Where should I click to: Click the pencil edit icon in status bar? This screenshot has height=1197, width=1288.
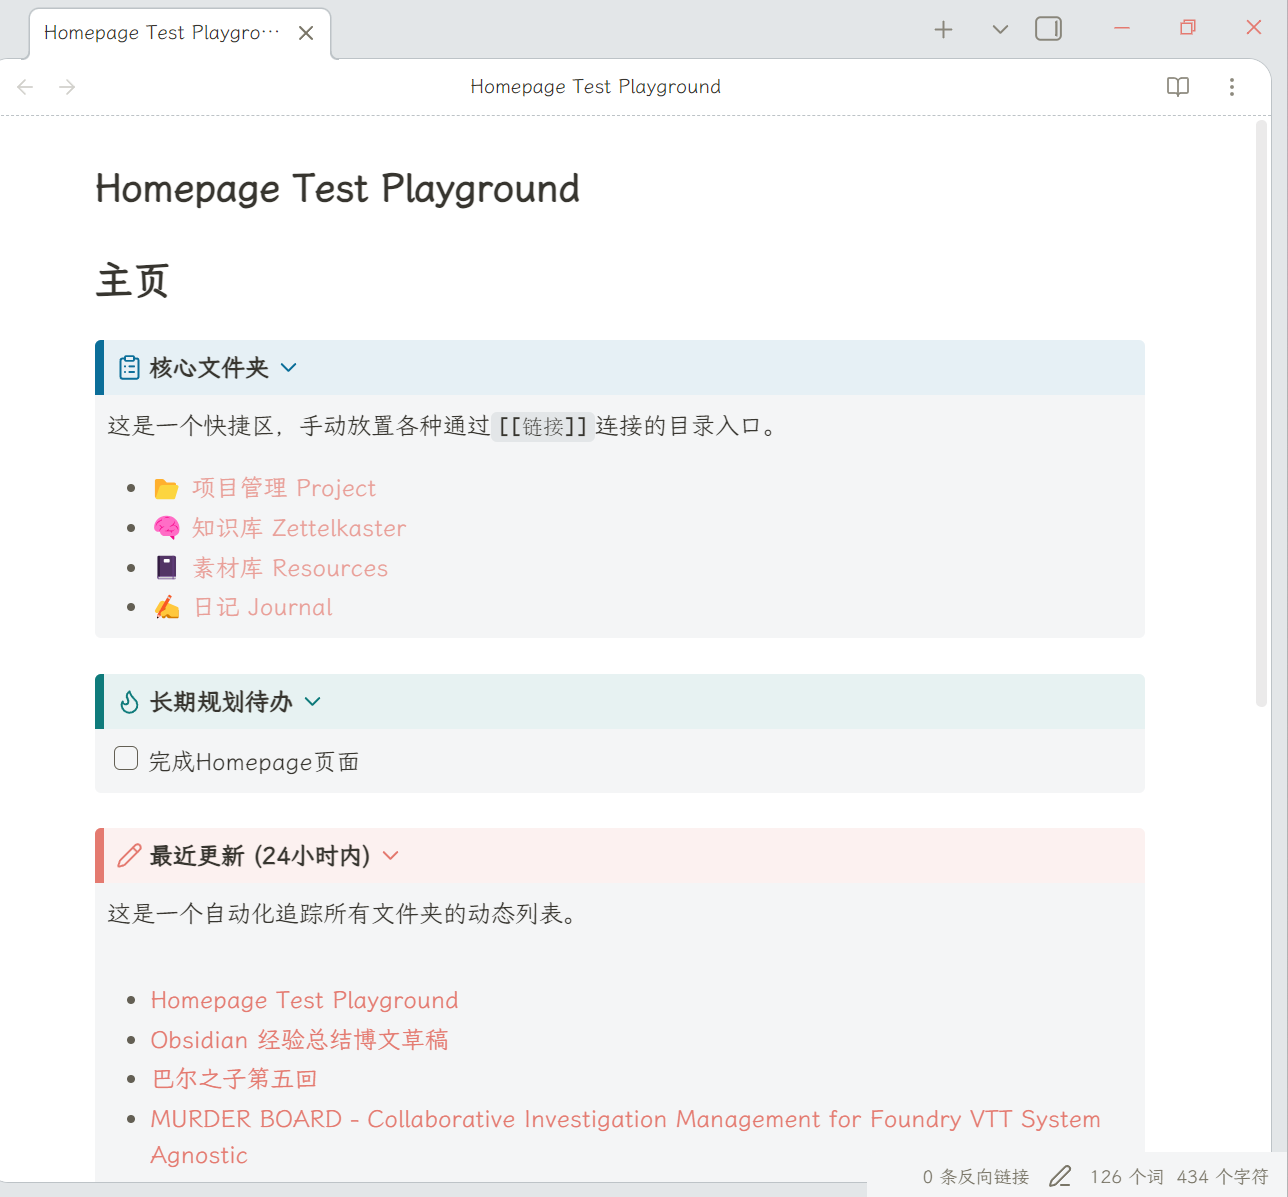1060,1177
